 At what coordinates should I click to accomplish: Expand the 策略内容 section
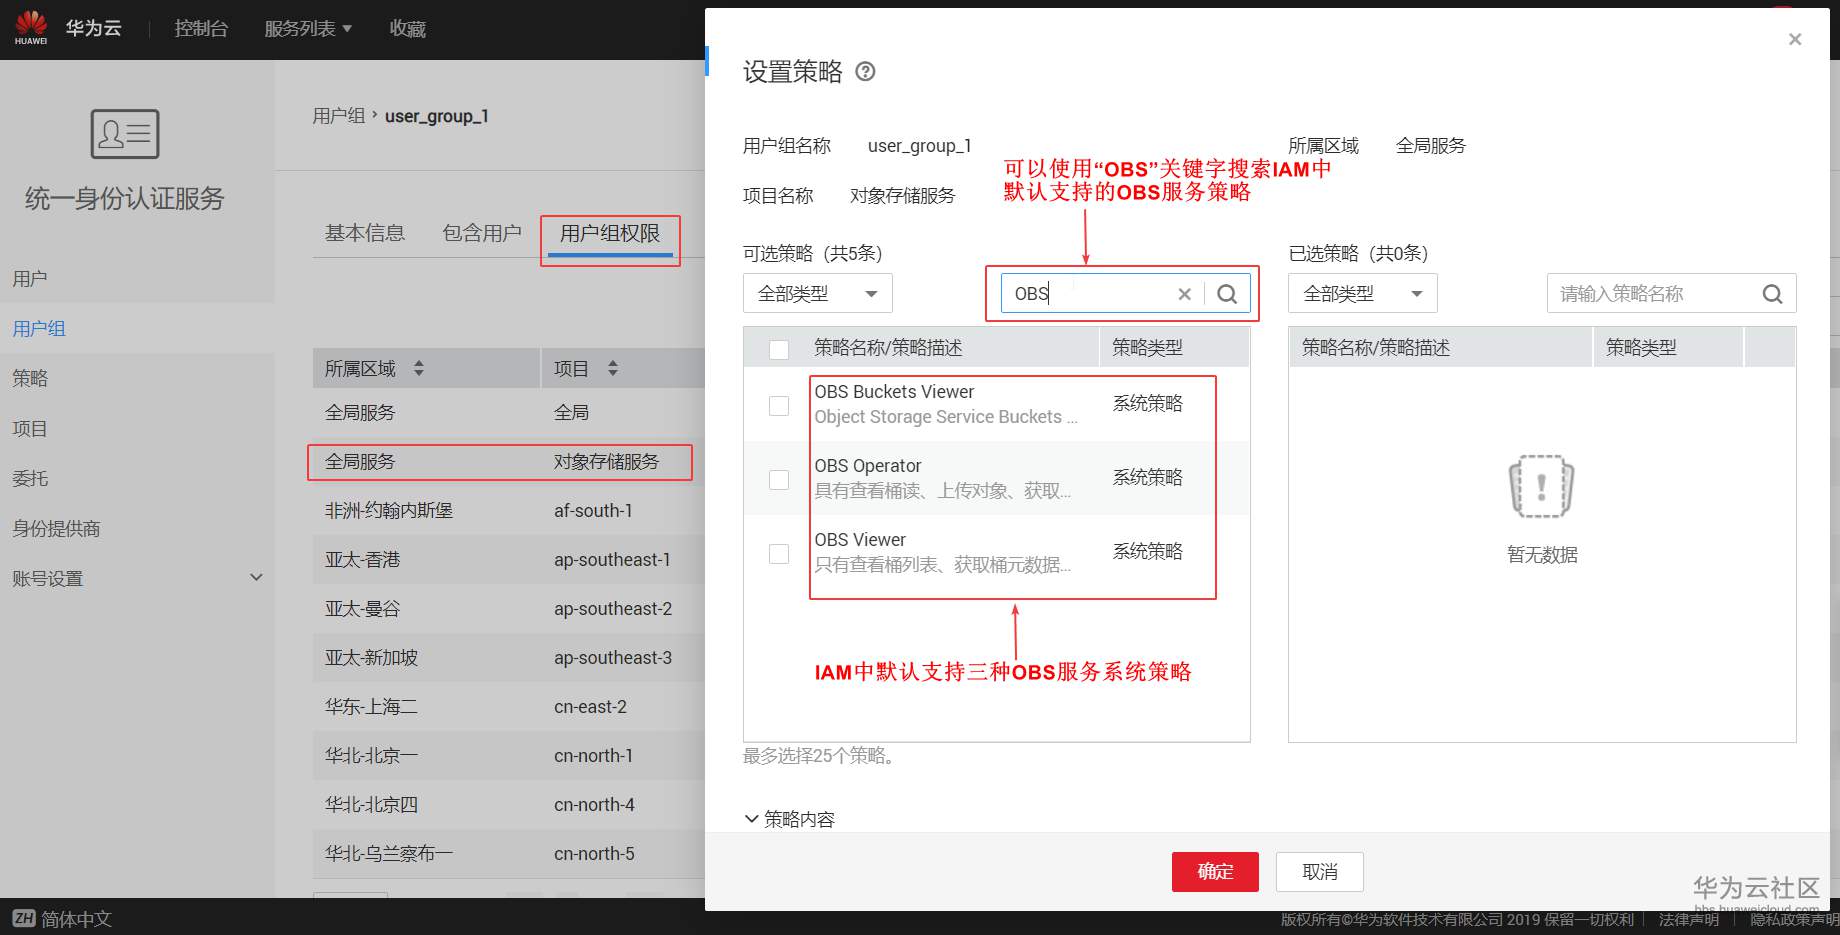click(x=790, y=819)
